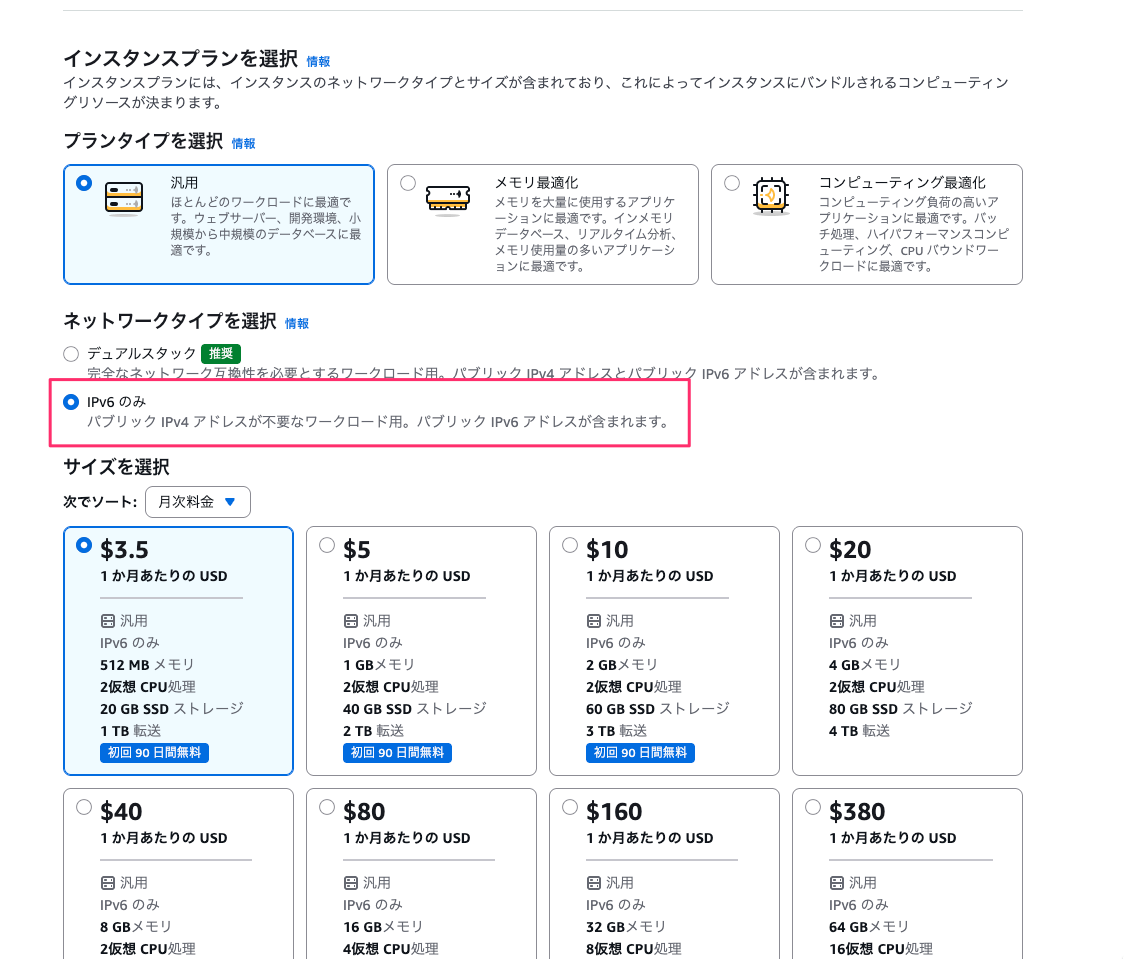Open the 月次料金 sort dropdown
The height and width of the screenshot is (959, 1124).
[x=198, y=502]
